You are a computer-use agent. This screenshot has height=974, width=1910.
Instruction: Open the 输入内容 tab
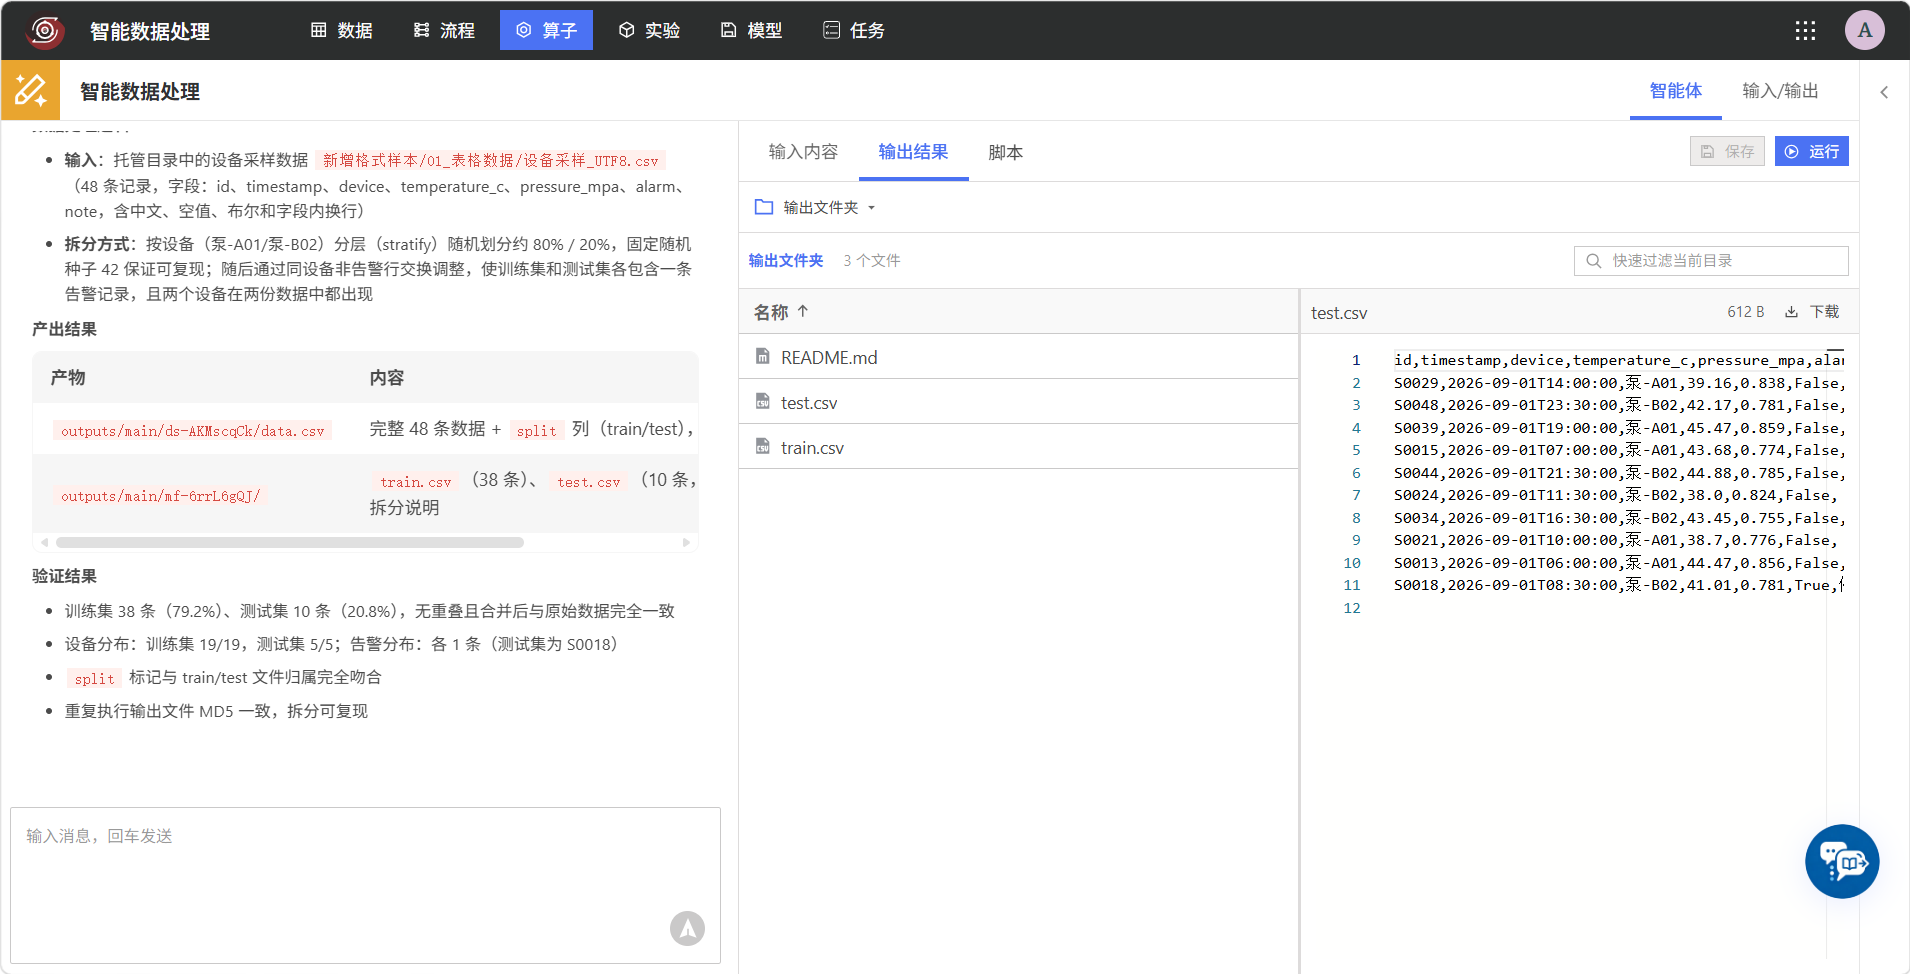click(803, 152)
